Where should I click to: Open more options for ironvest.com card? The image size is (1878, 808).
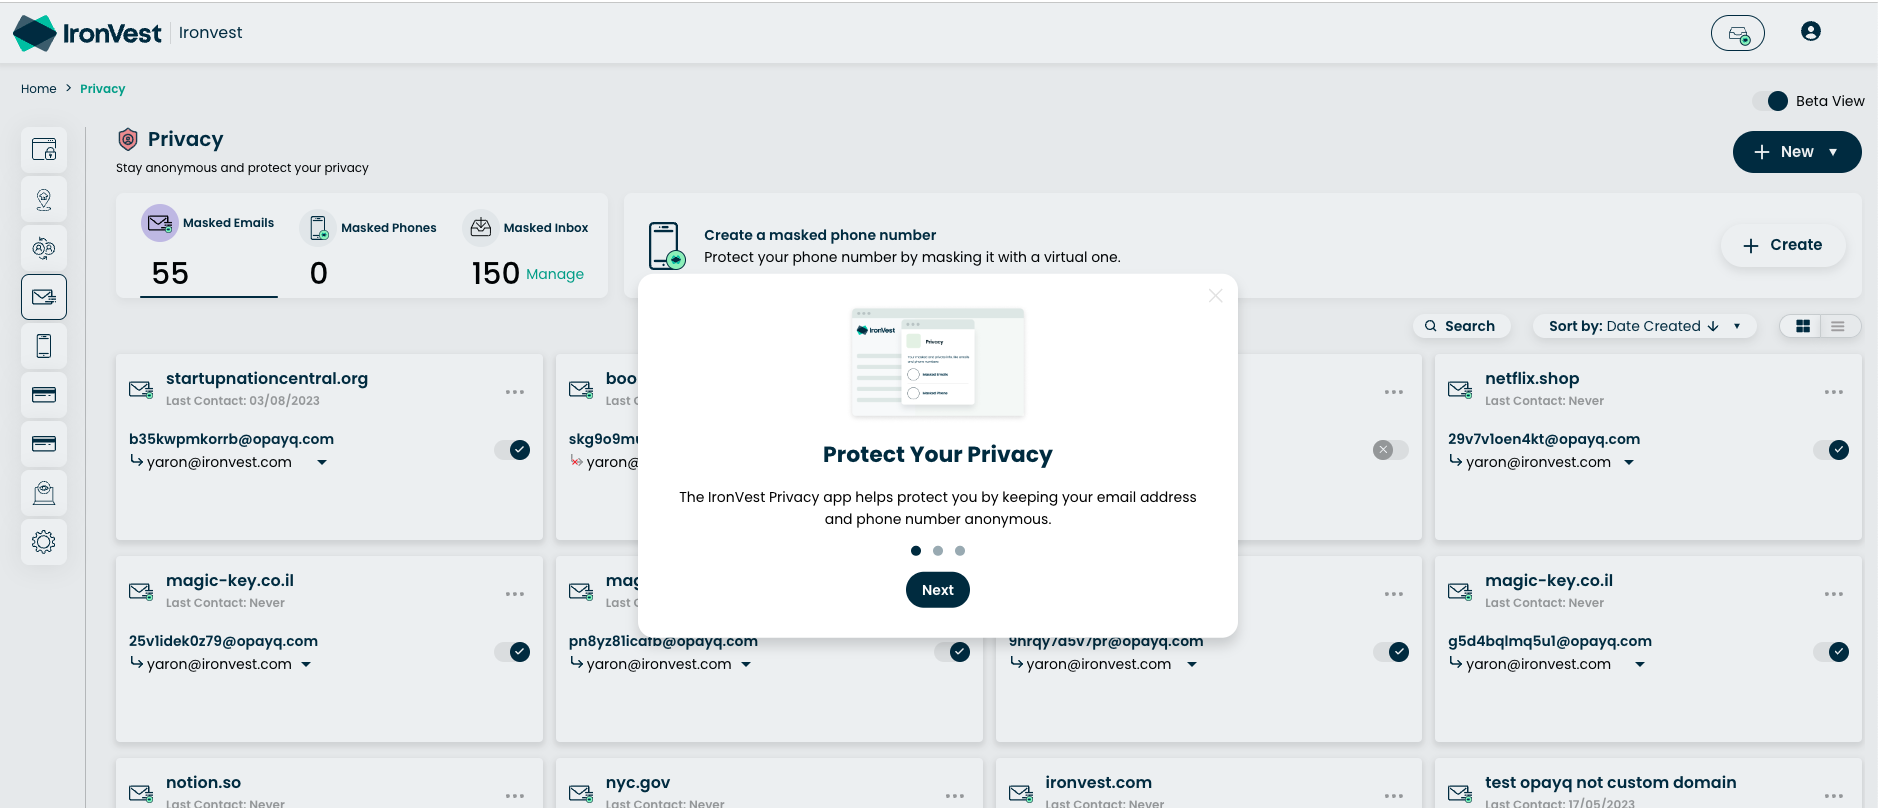(x=1394, y=796)
